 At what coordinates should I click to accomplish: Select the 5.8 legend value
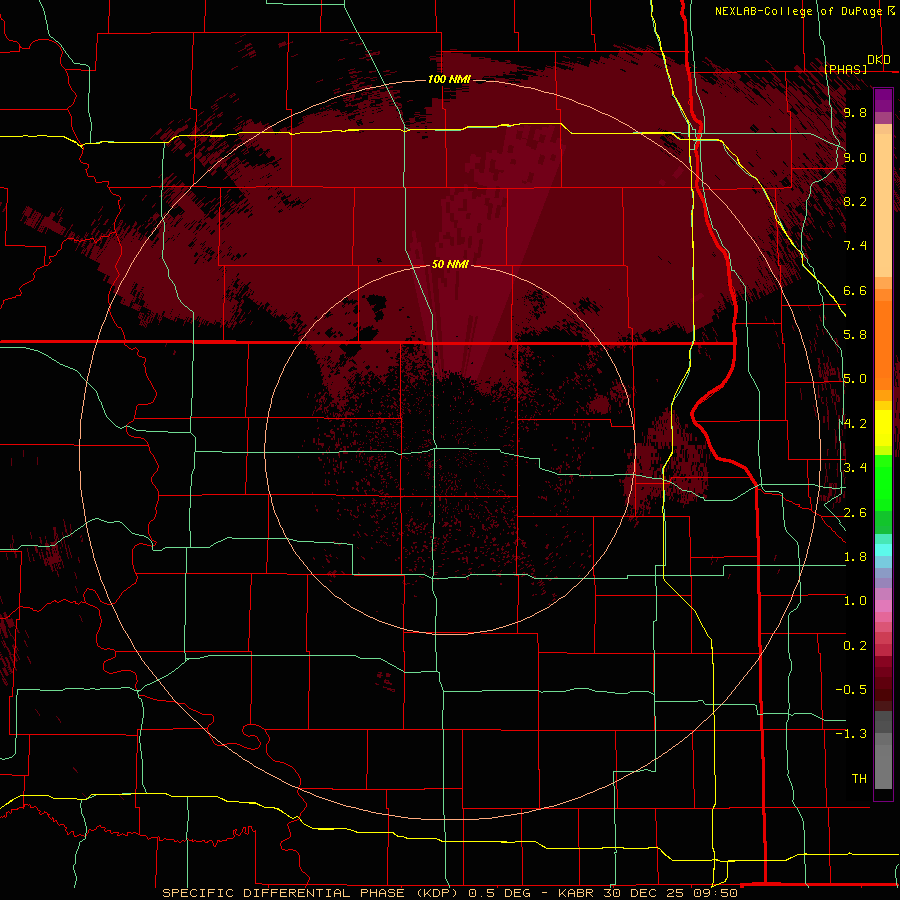pos(855,335)
